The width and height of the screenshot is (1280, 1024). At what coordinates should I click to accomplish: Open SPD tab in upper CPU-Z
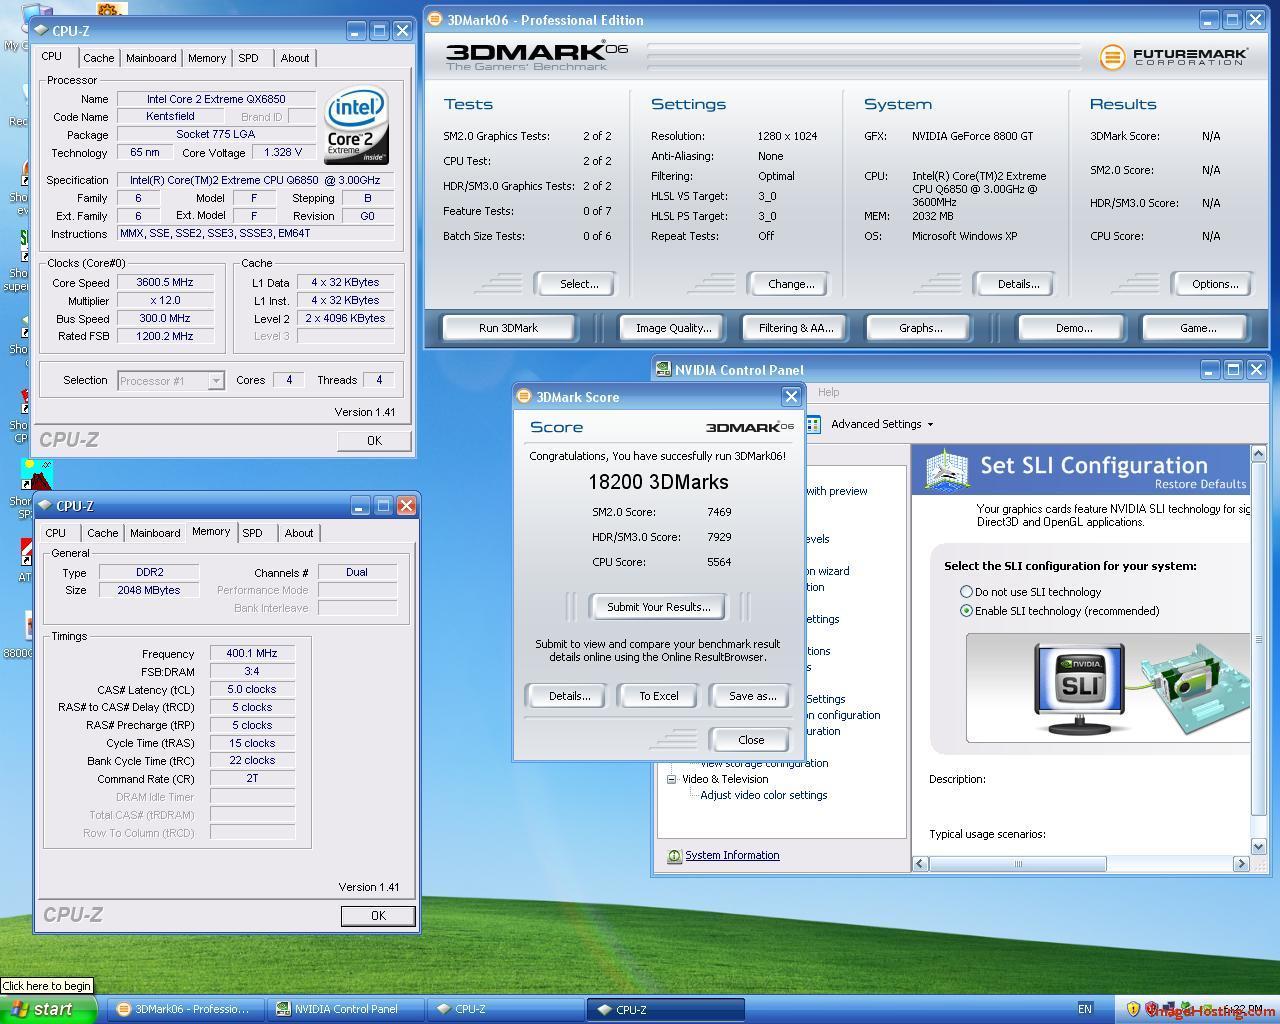pos(248,58)
